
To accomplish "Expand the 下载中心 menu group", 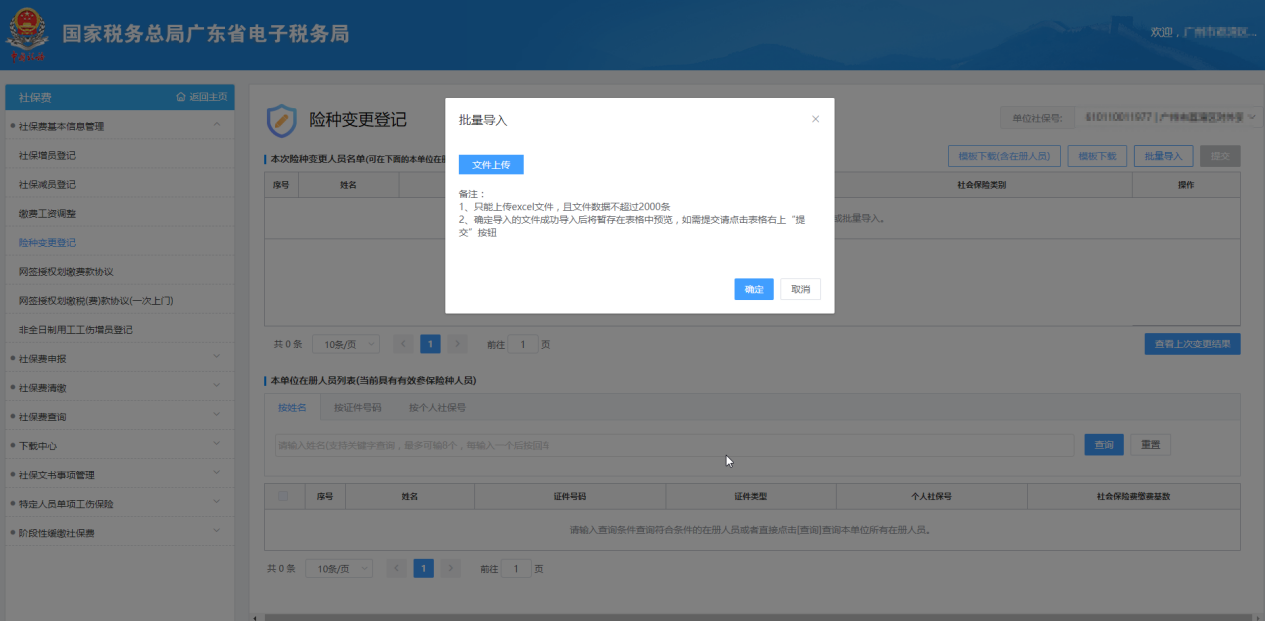I will point(217,445).
